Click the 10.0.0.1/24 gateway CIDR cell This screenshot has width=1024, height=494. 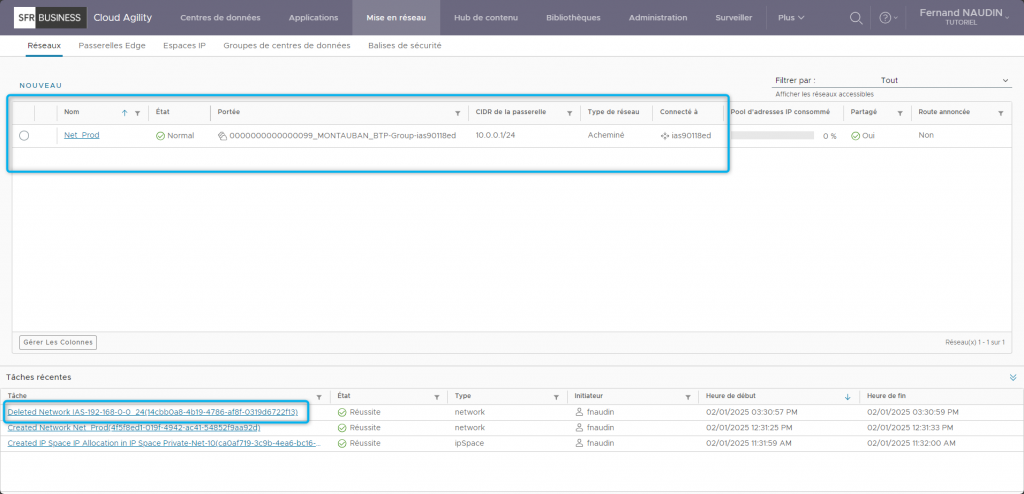coord(496,135)
